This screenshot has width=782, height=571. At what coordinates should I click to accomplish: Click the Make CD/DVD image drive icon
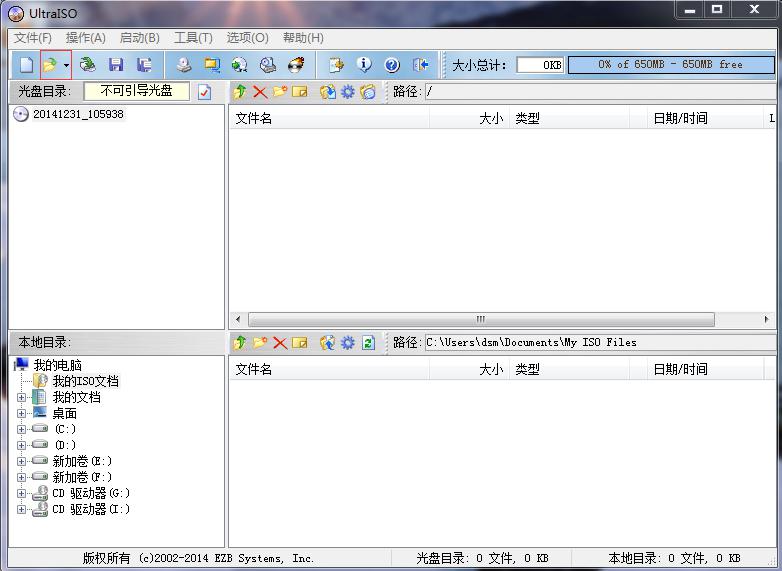(x=185, y=65)
